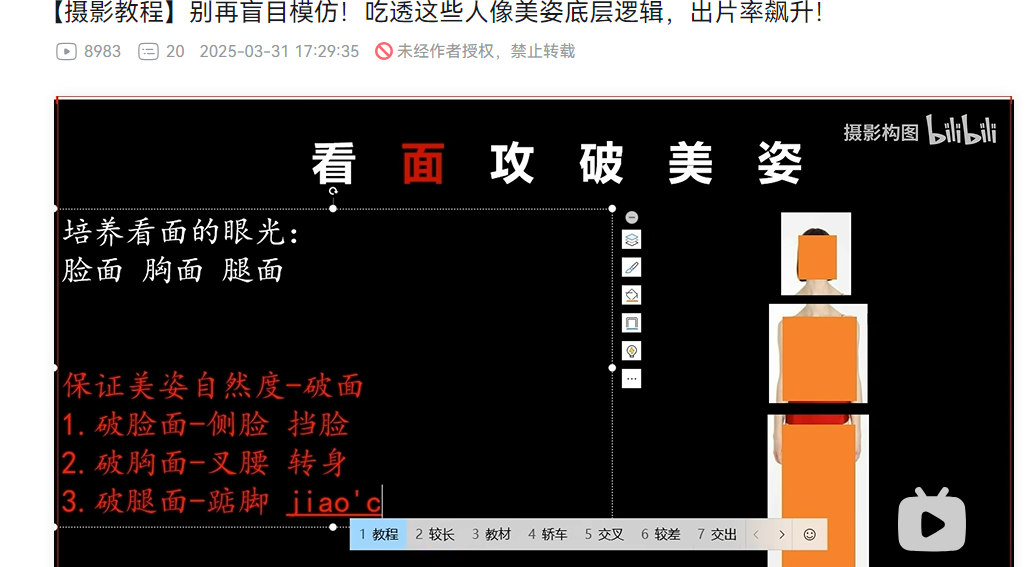
Task: Open emoji panel in input candidate bar
Action: 810,535
